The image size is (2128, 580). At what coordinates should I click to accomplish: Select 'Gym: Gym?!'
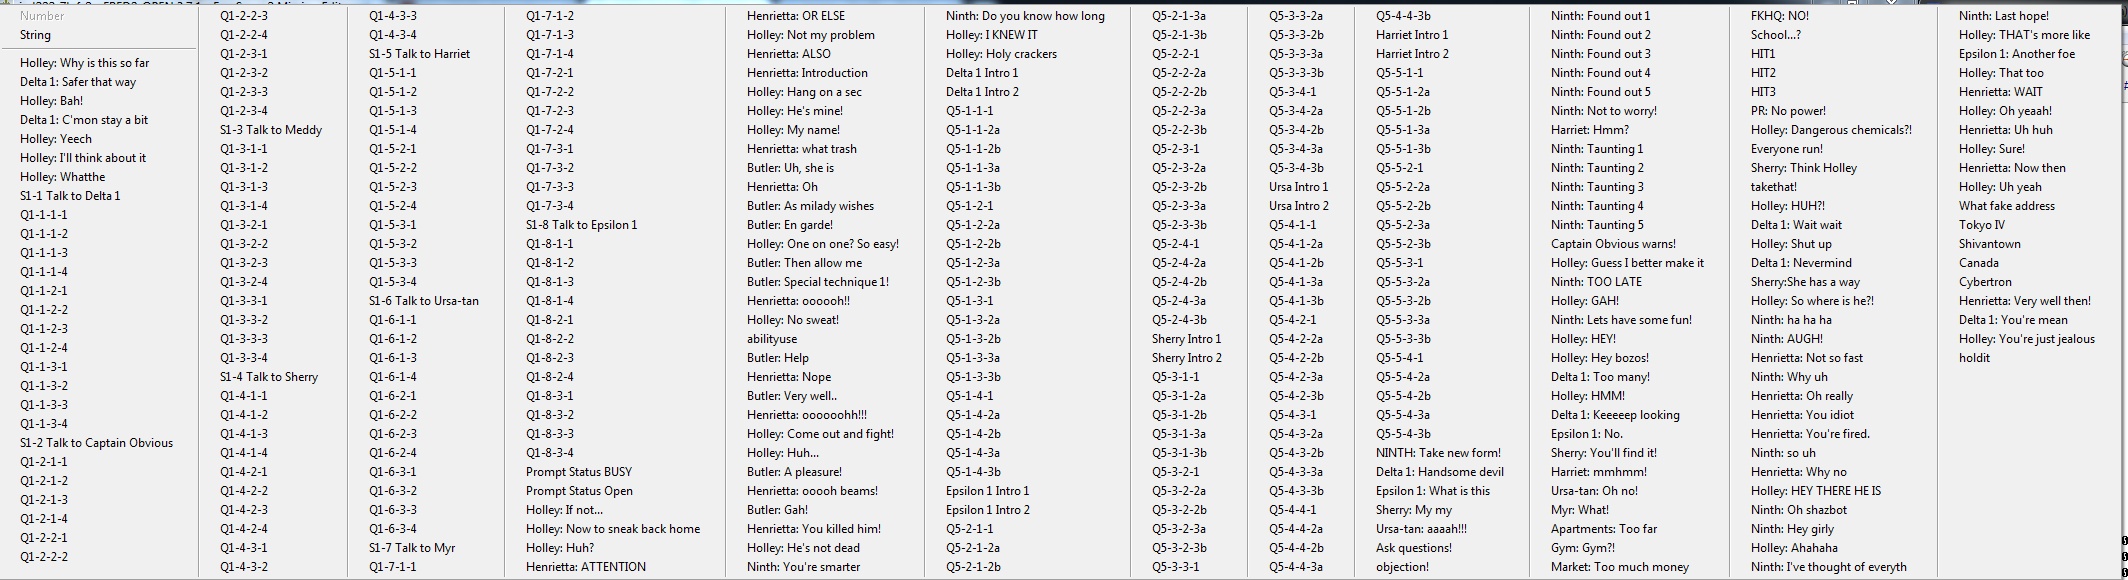point(1583,548)
